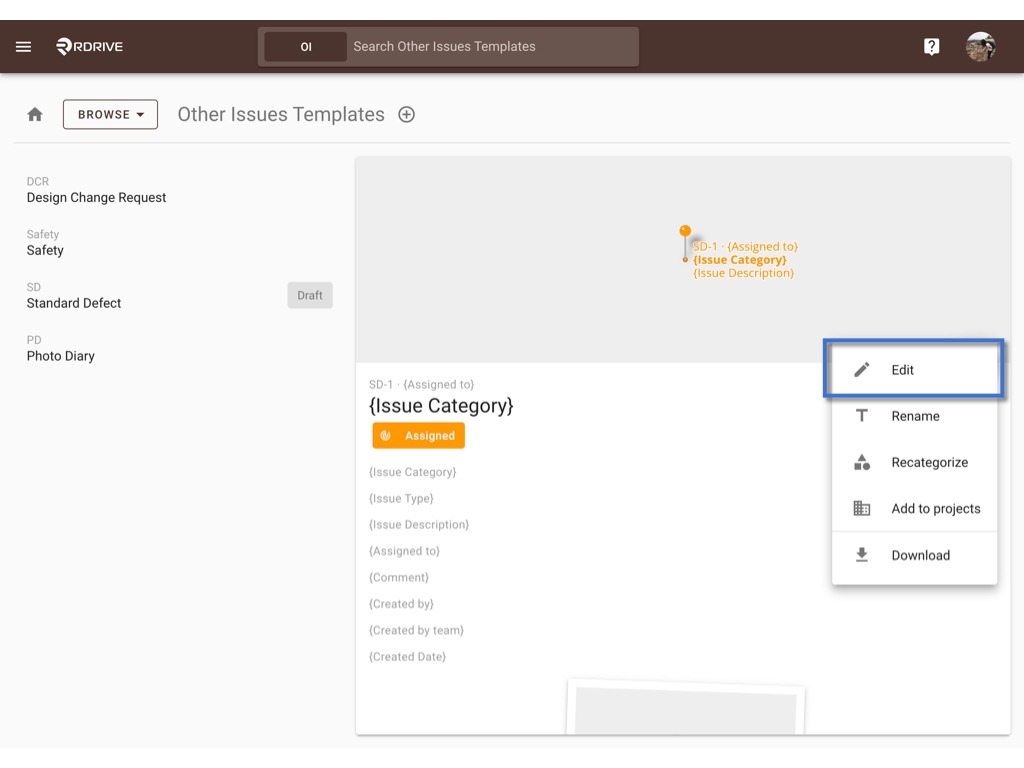Open the user profile avatar

pos(980,46)
